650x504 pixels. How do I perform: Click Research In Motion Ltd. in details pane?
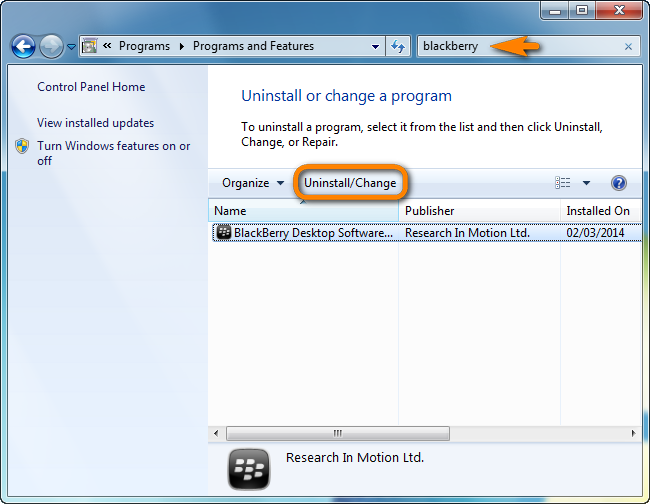[x=355, y=458]
